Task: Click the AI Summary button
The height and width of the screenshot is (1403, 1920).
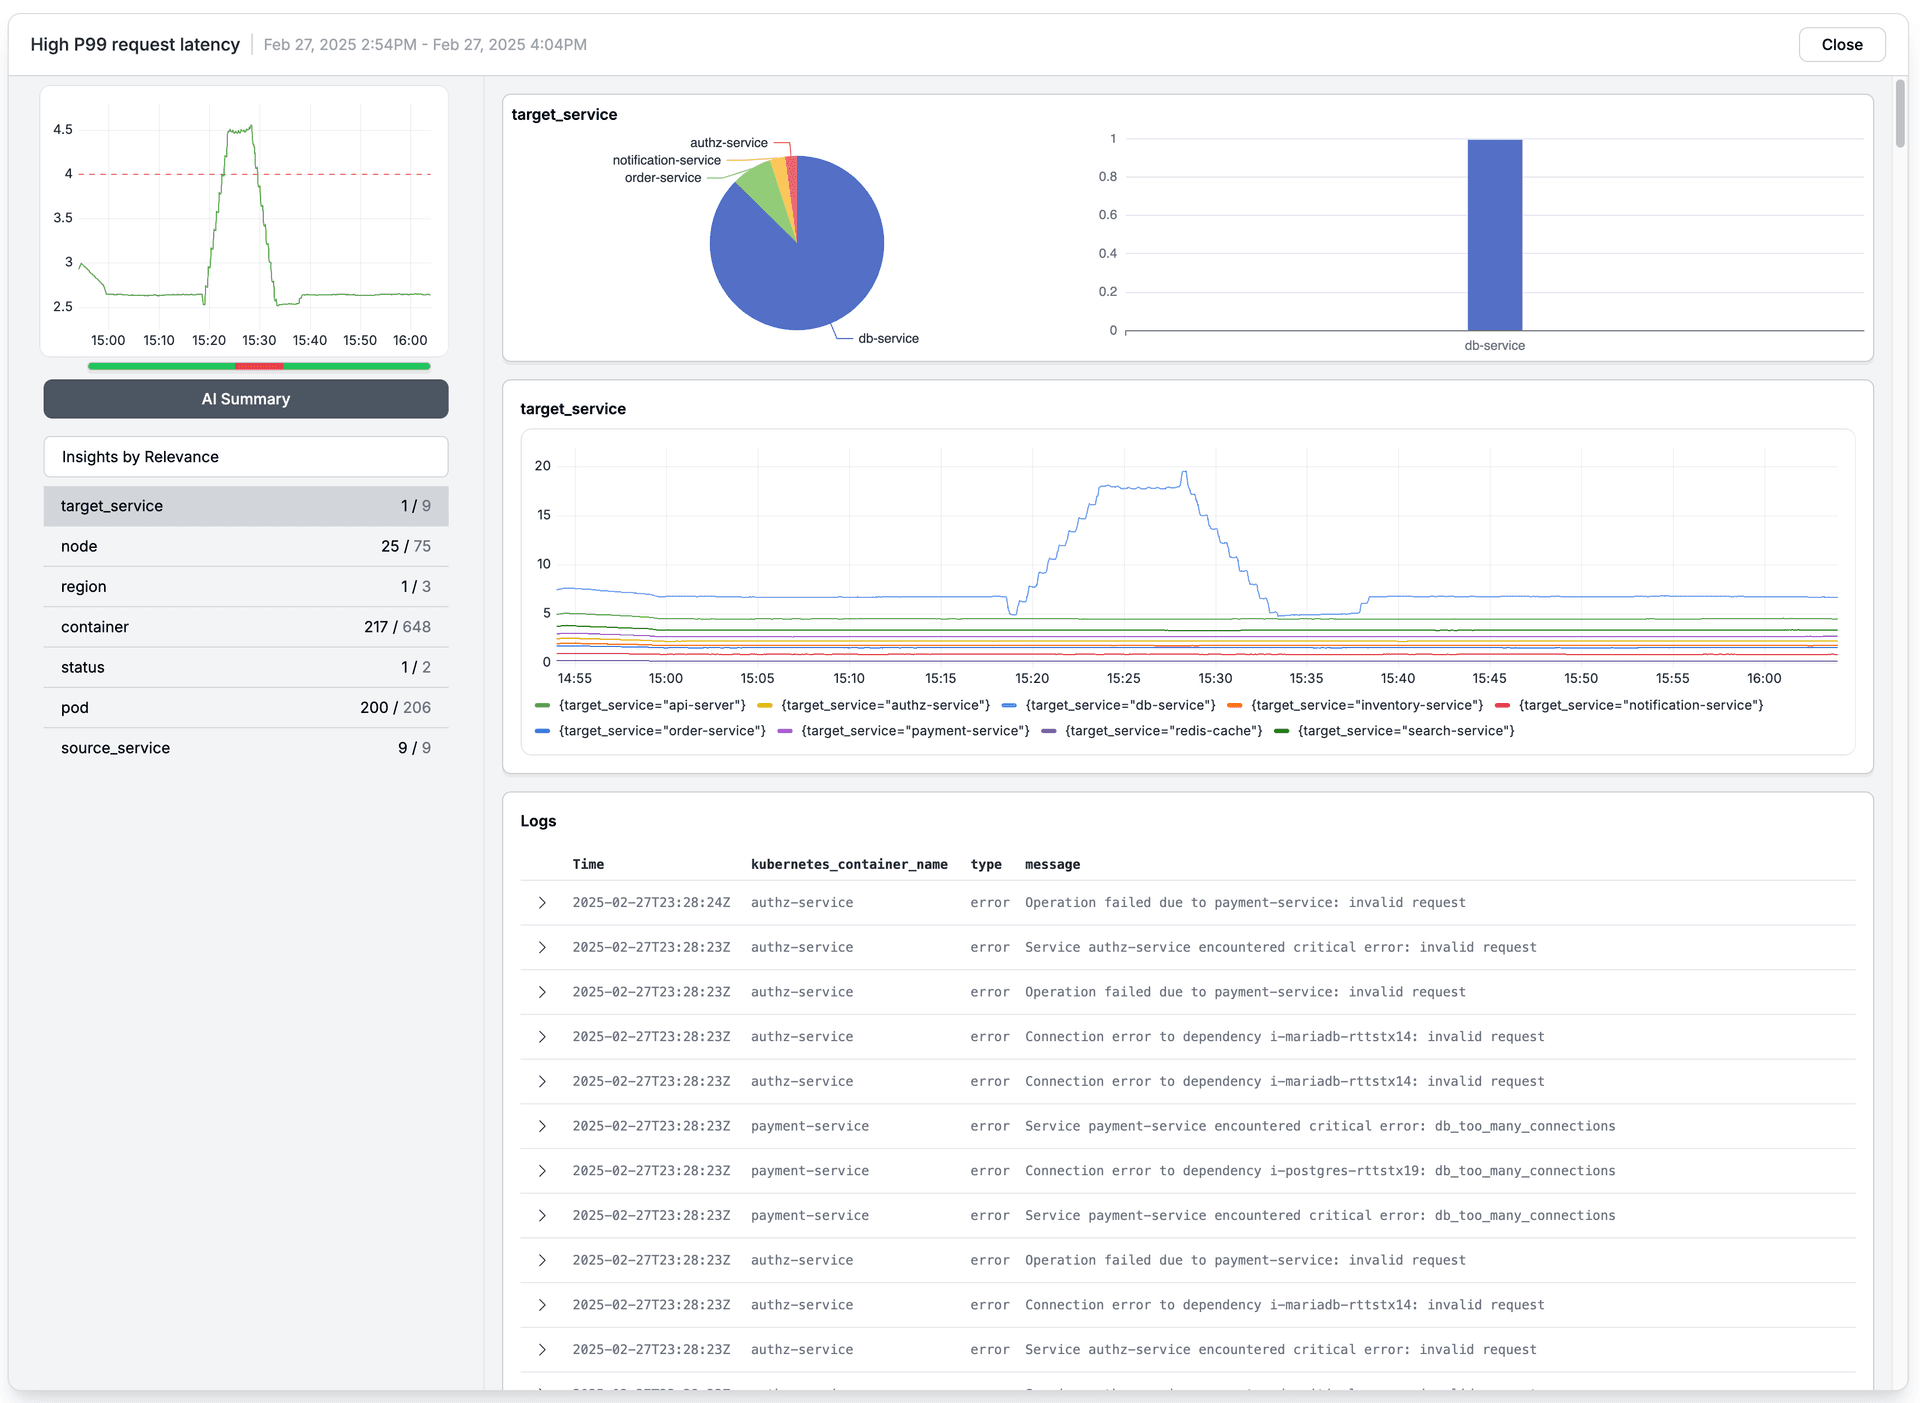Action: [246, 399]
